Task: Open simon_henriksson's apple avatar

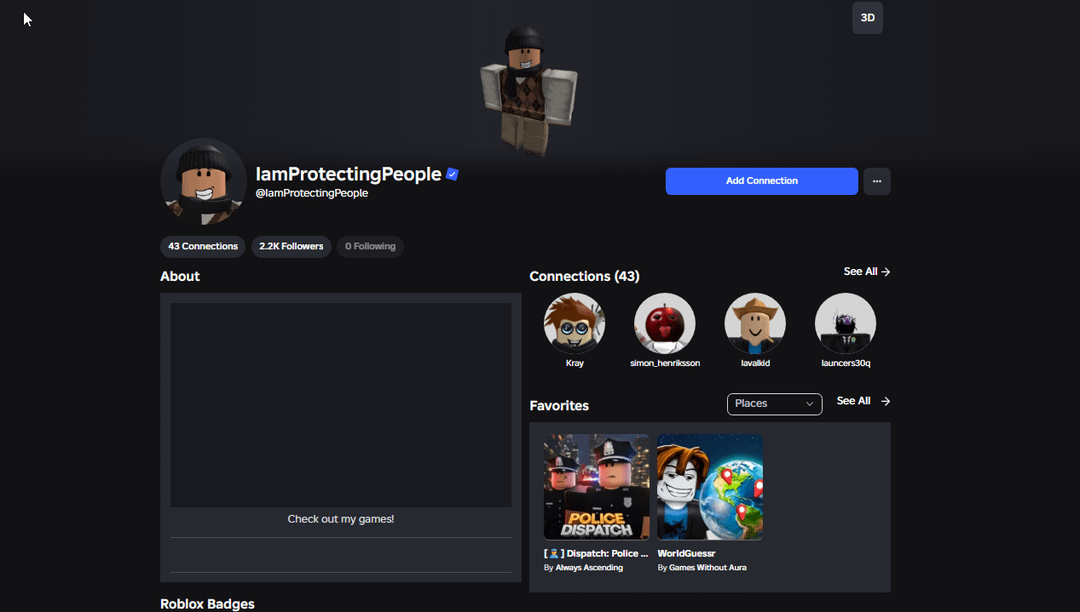Action: 664,323
